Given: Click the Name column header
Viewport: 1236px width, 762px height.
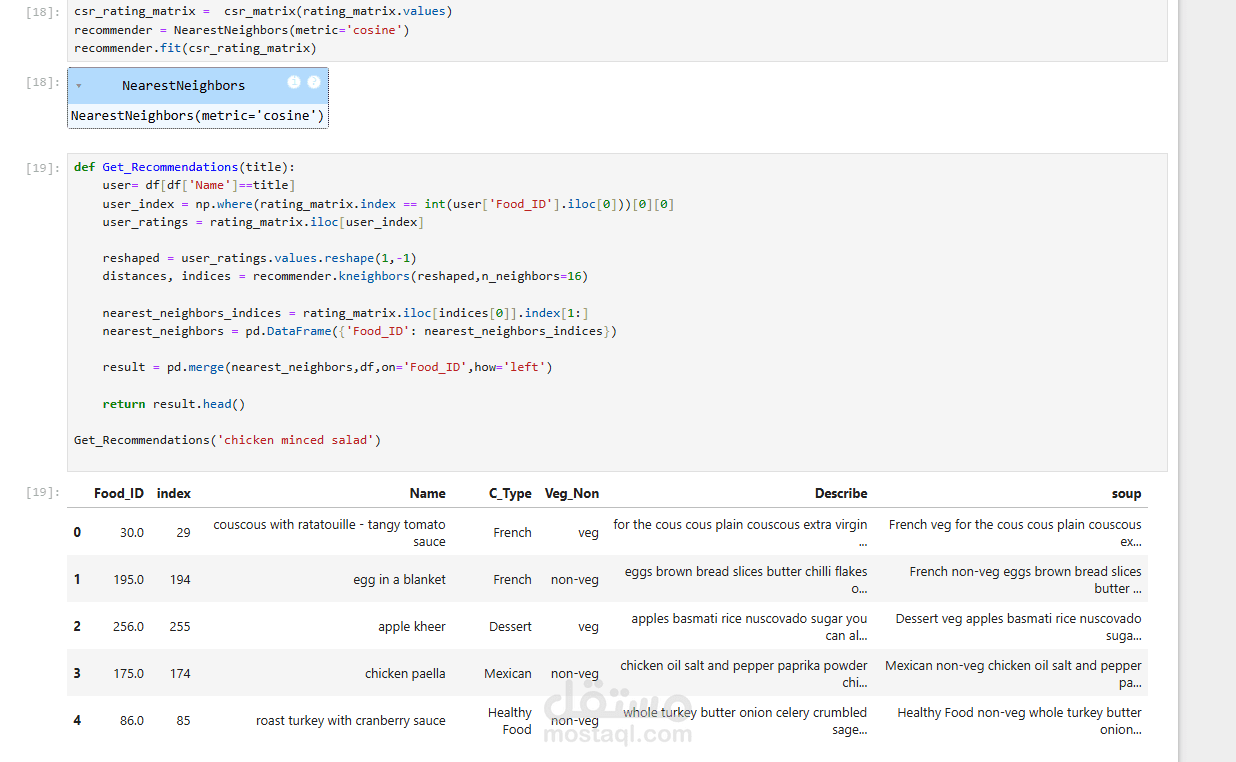Looking at the screenshot, I should [427, 493].
